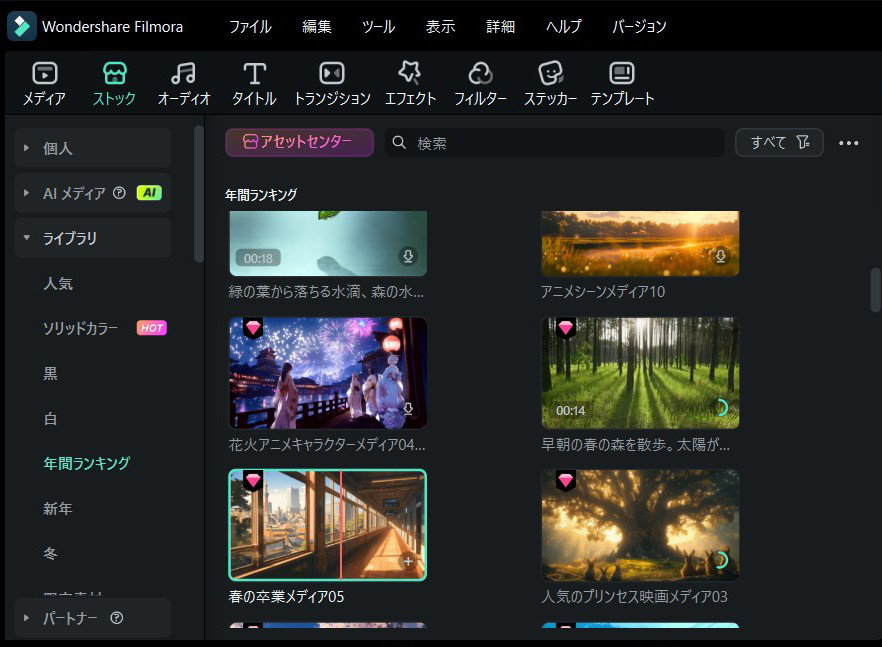
Task: Select the 人気 category in the sidebar
Action: (58, 284)
